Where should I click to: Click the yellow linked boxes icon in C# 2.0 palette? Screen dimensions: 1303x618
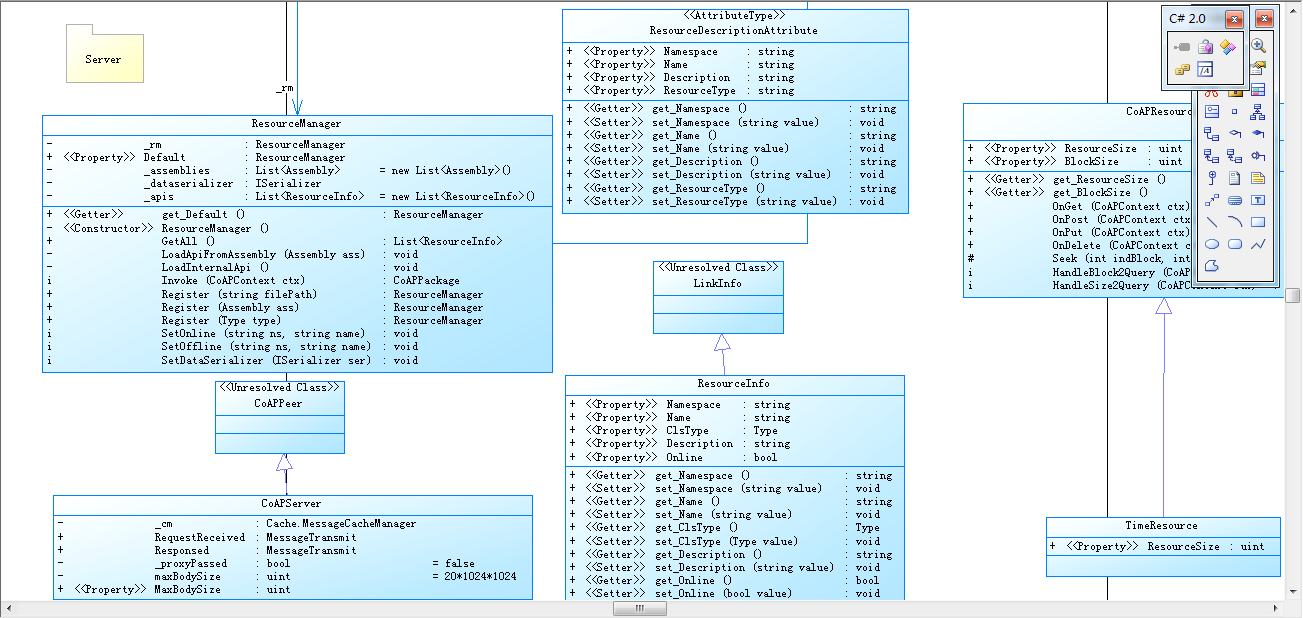[x=1182, y=69]
